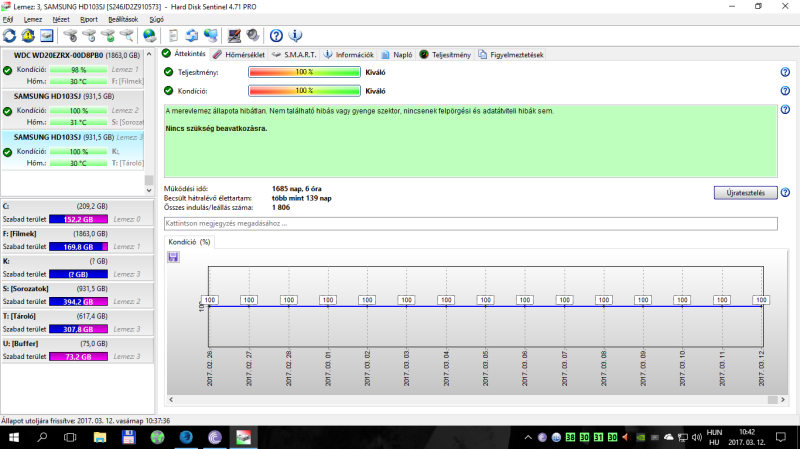The height and width of the screenshot is (449, 800).
Task: Click the graph scroll right arrow
Action: coord(783,400)
